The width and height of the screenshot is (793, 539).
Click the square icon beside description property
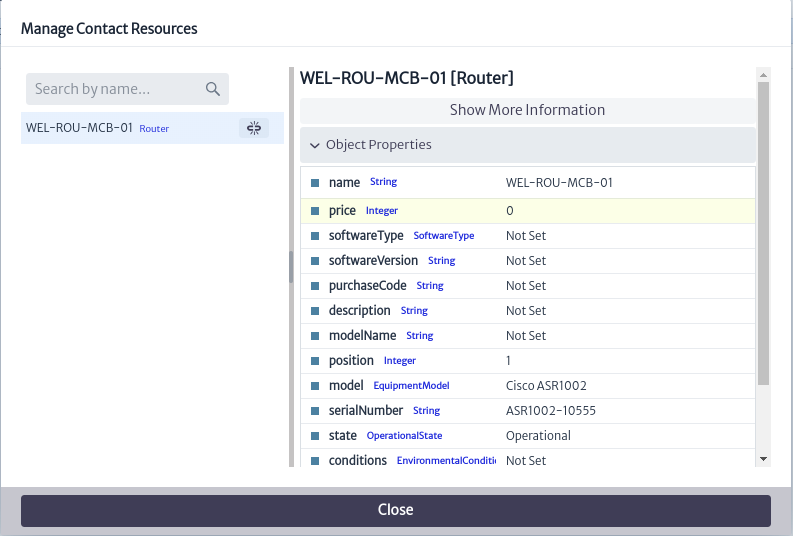[315, 310]
